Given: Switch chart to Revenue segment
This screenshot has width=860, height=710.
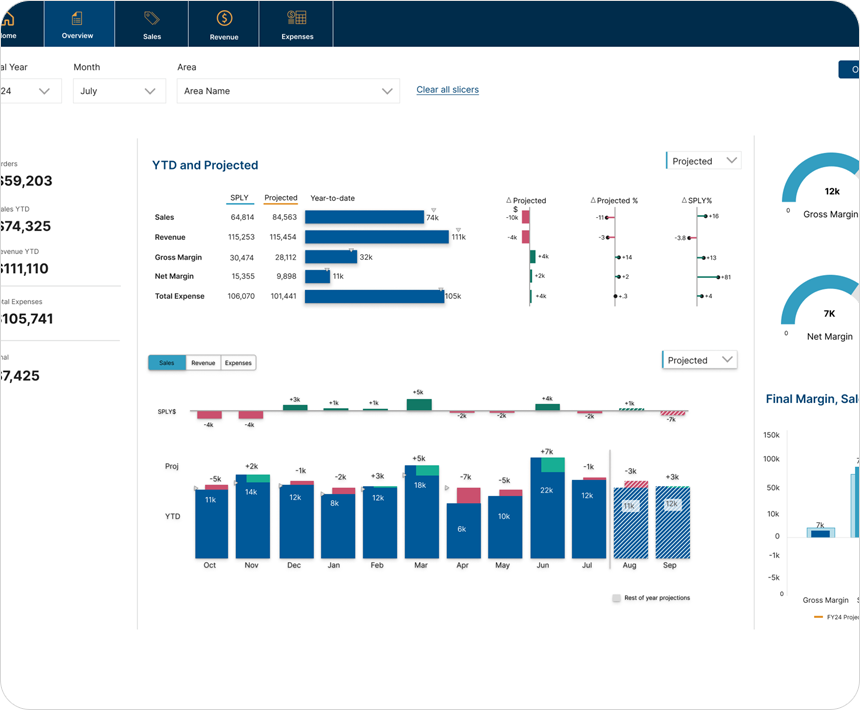Looking at the screenshot, I should (203, 363).
